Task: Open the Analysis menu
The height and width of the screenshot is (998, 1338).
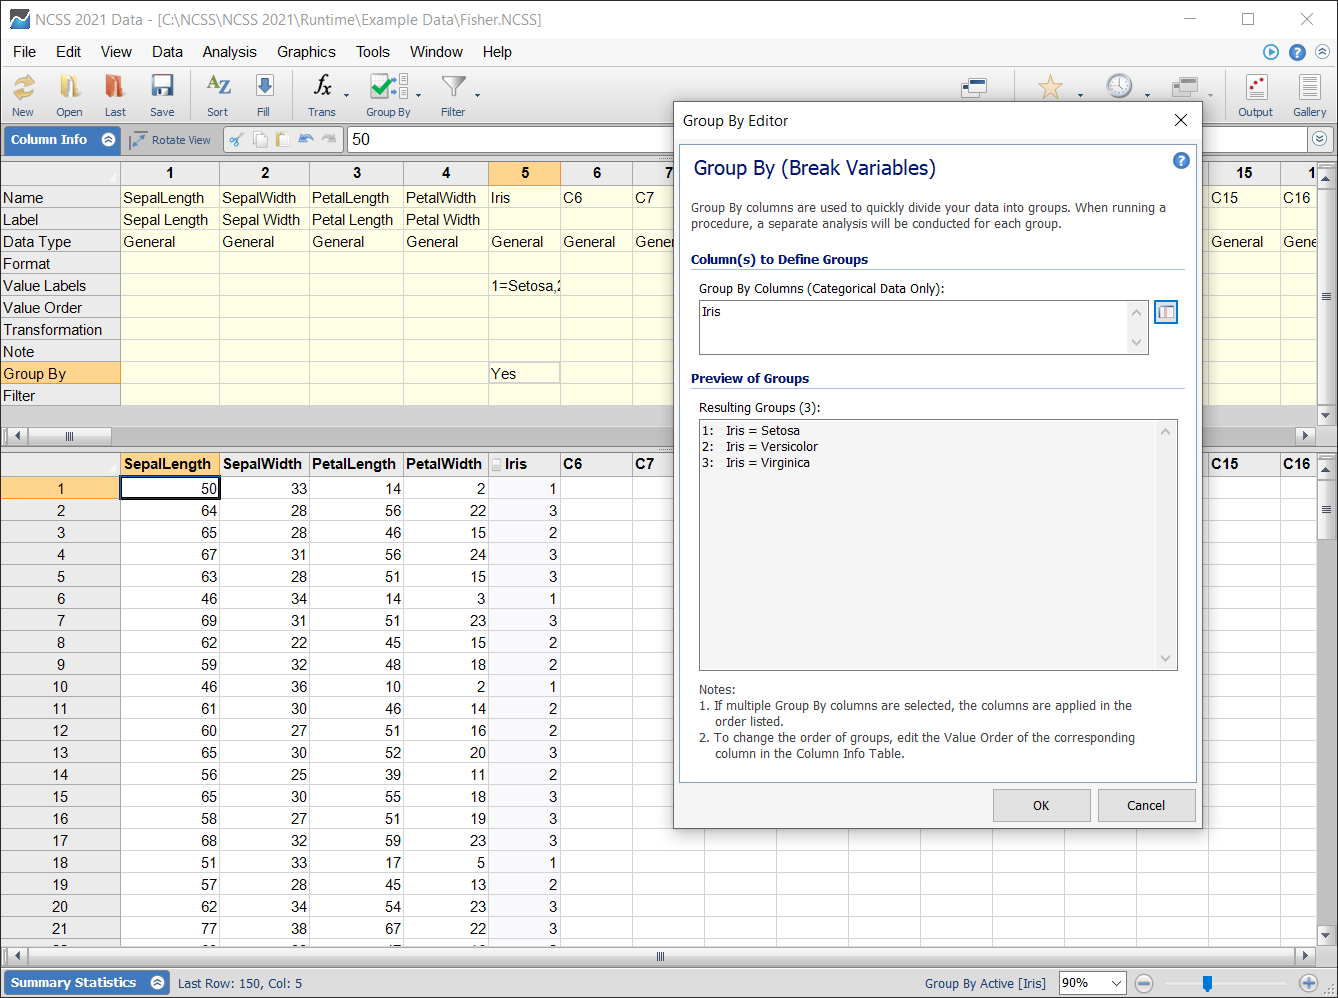Action: click(x=229, y=52)
